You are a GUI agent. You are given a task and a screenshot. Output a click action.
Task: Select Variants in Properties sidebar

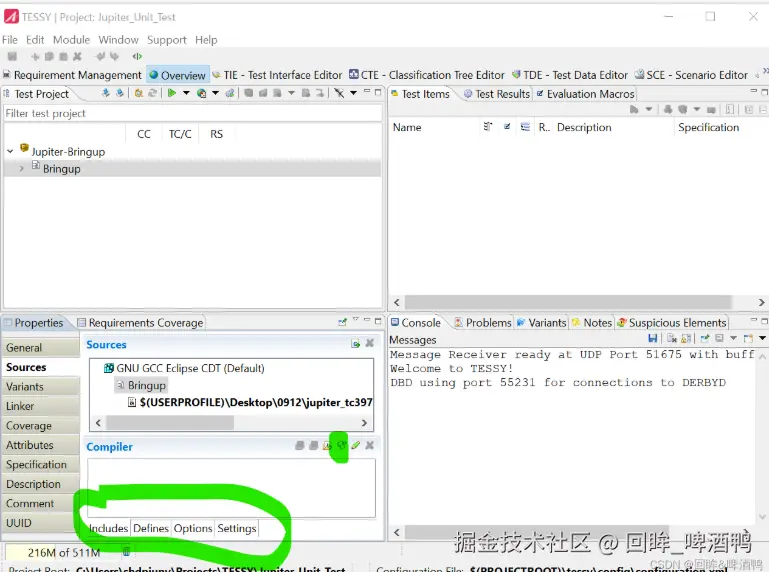tap(41, 387)
